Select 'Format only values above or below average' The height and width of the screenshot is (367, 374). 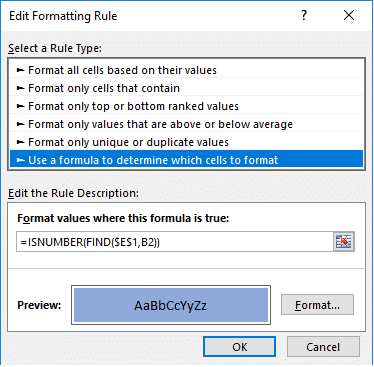[186, 124]
